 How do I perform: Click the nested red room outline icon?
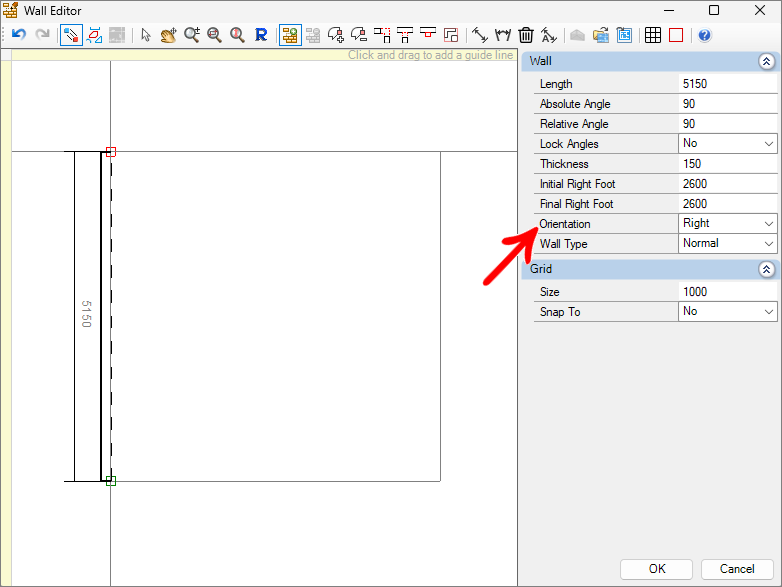tap(451, 35)
